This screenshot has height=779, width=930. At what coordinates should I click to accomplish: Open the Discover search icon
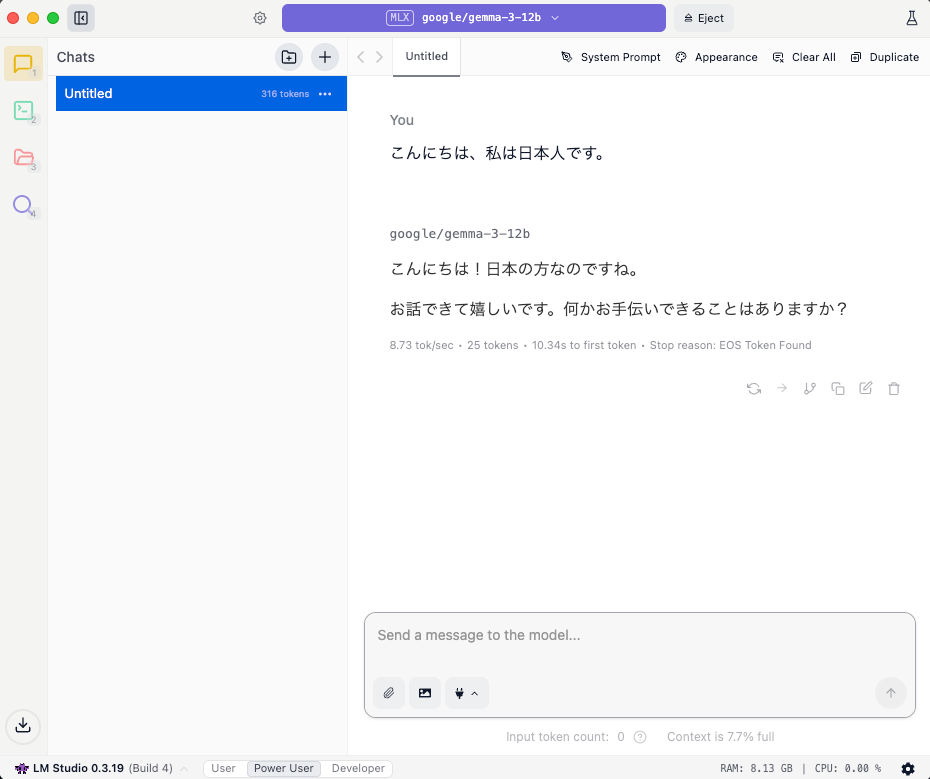(x=23, y=205)
